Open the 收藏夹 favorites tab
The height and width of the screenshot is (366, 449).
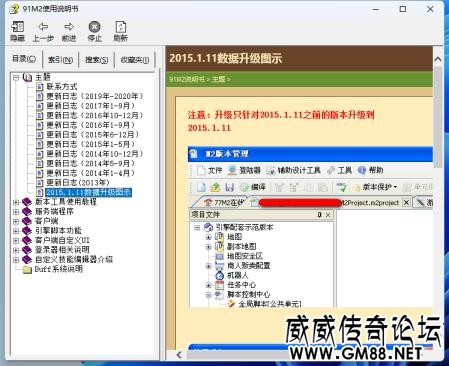click(x=135, y=60)
